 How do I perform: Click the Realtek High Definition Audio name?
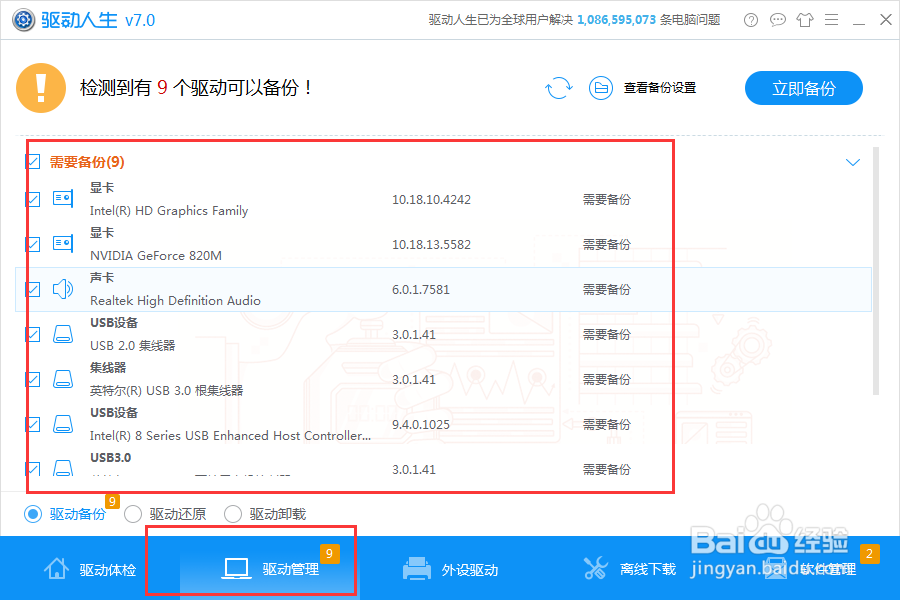coord(175,300)
